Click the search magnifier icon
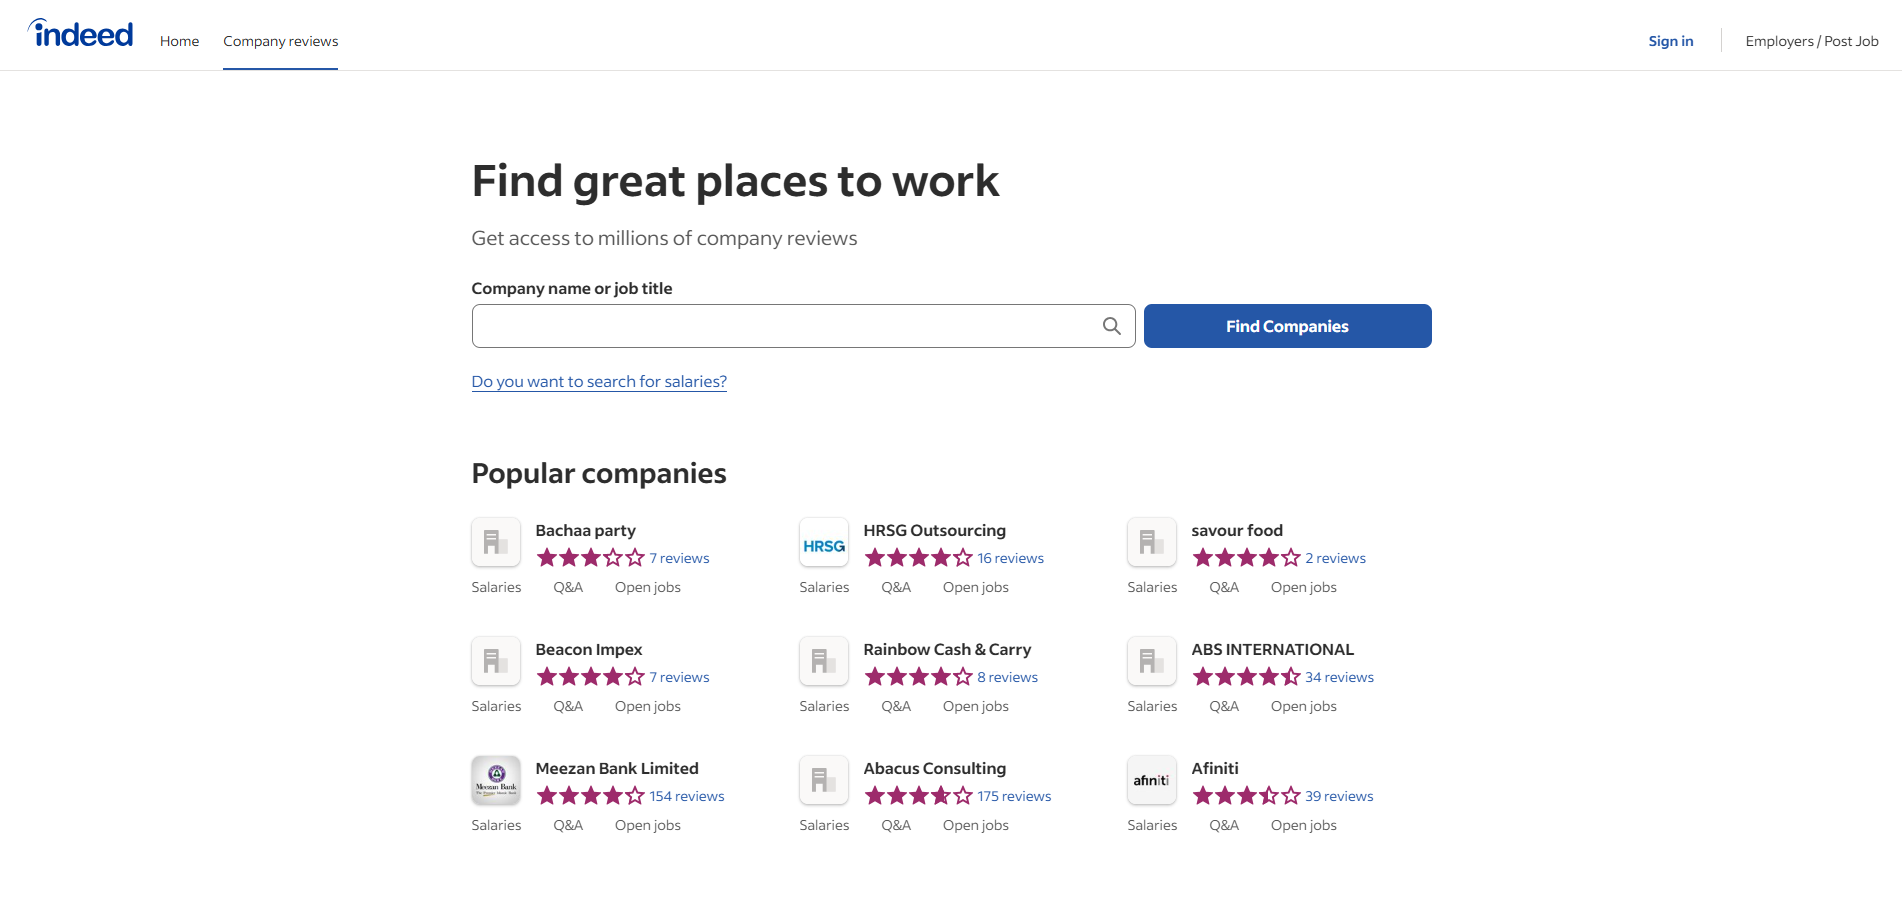The height and width of the screenshot is (909, 1902). (x=1111, y=326)
